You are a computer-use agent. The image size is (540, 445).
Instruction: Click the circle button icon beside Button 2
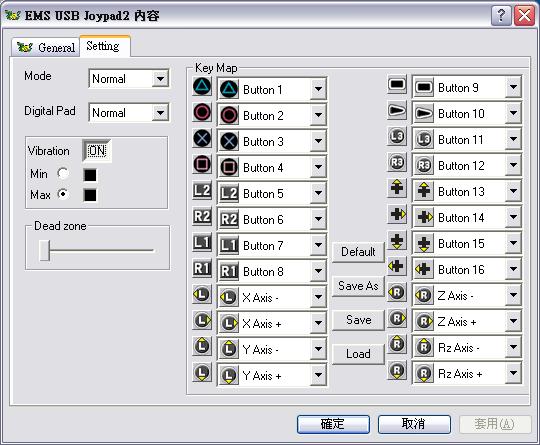coord(202,112)
